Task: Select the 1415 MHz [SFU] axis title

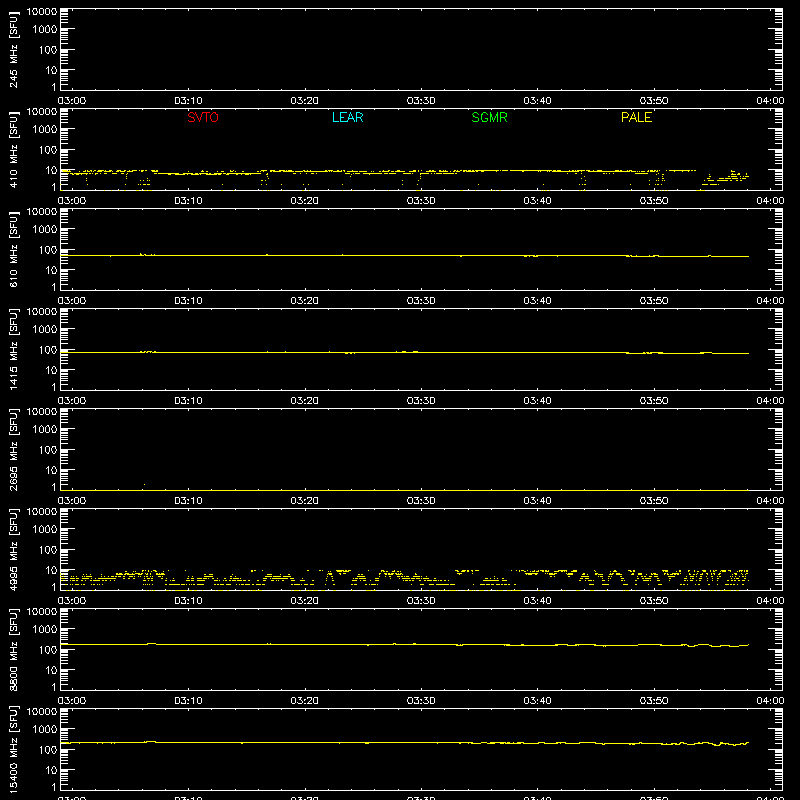Action: [13, 349]
